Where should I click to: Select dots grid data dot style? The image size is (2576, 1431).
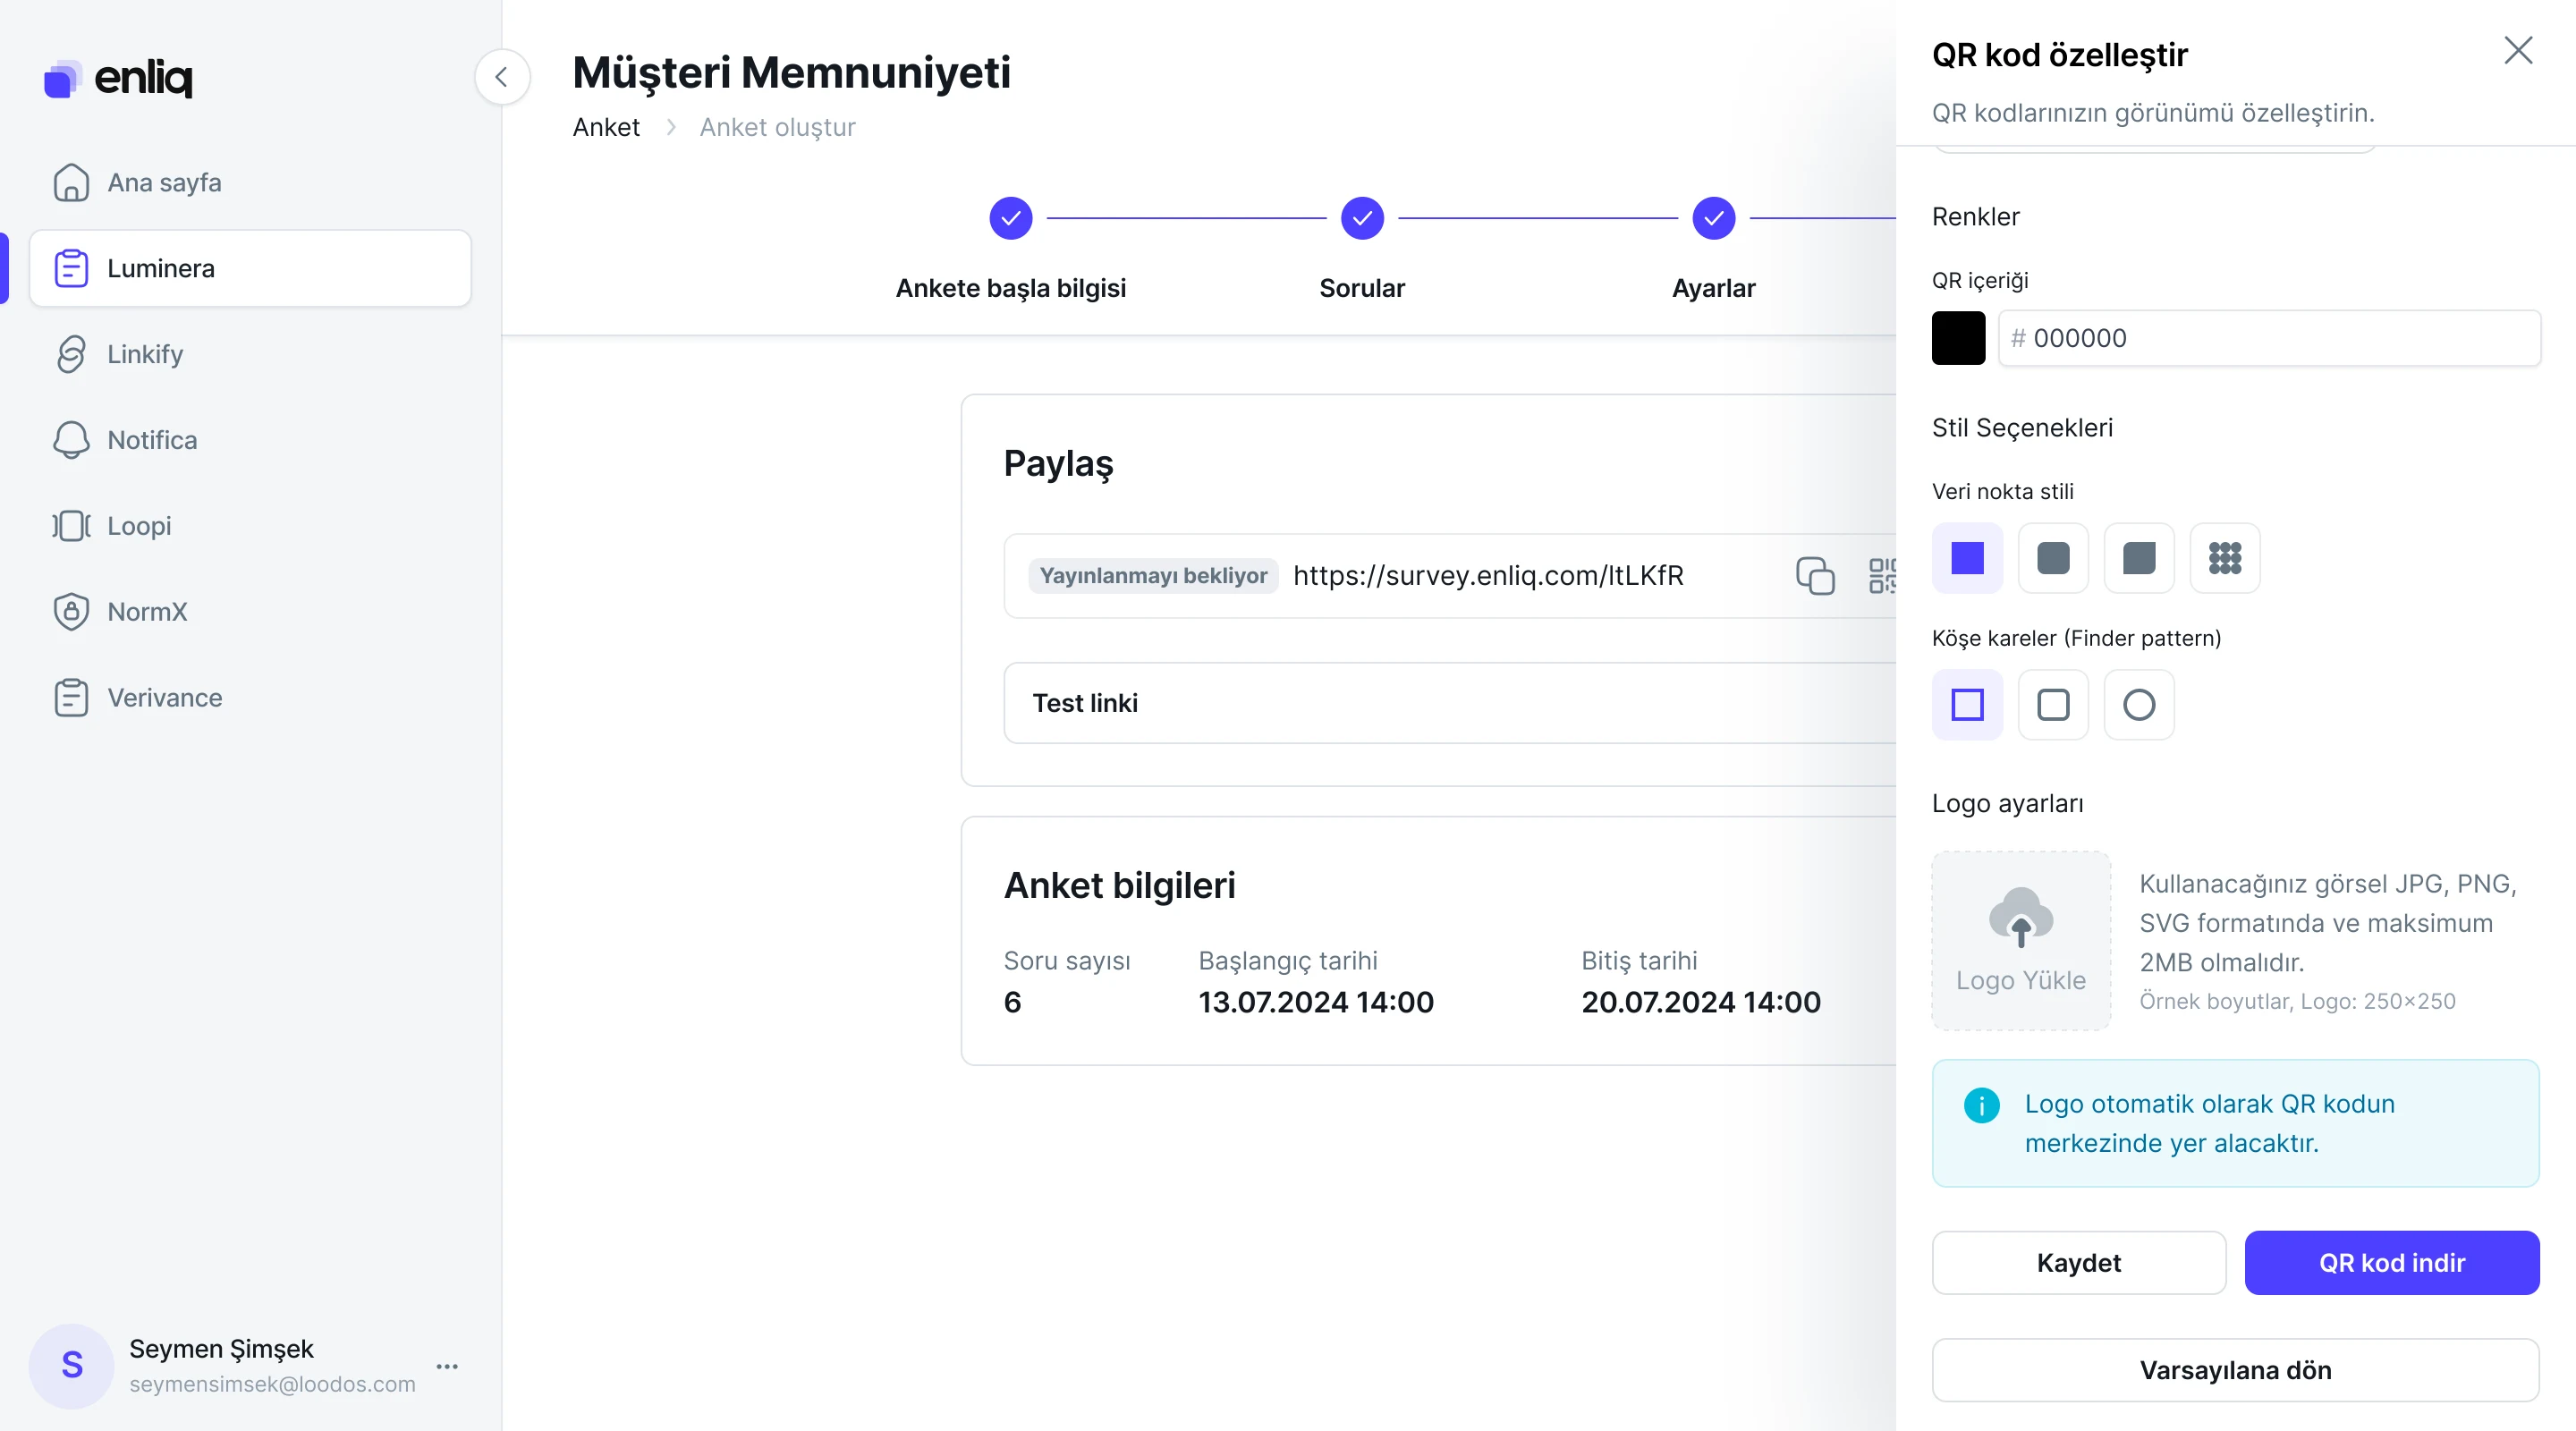(2225, 558)
